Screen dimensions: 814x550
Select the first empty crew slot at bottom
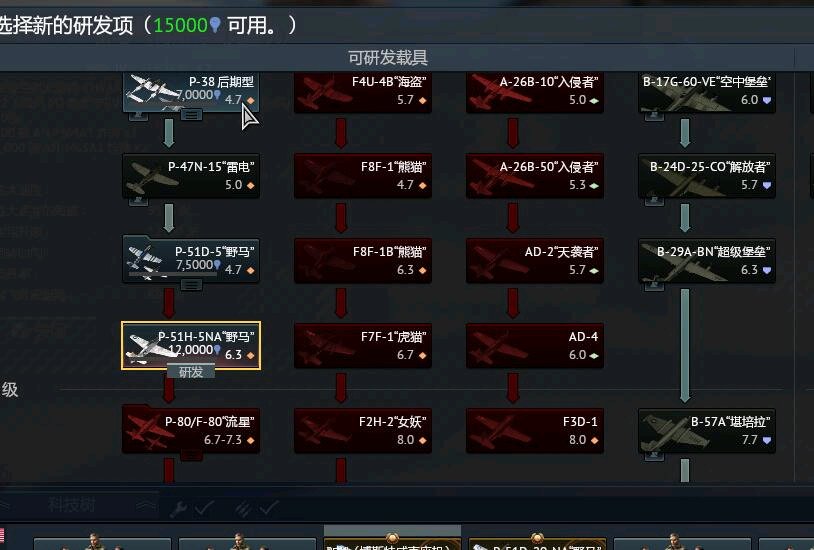[102, 544]
